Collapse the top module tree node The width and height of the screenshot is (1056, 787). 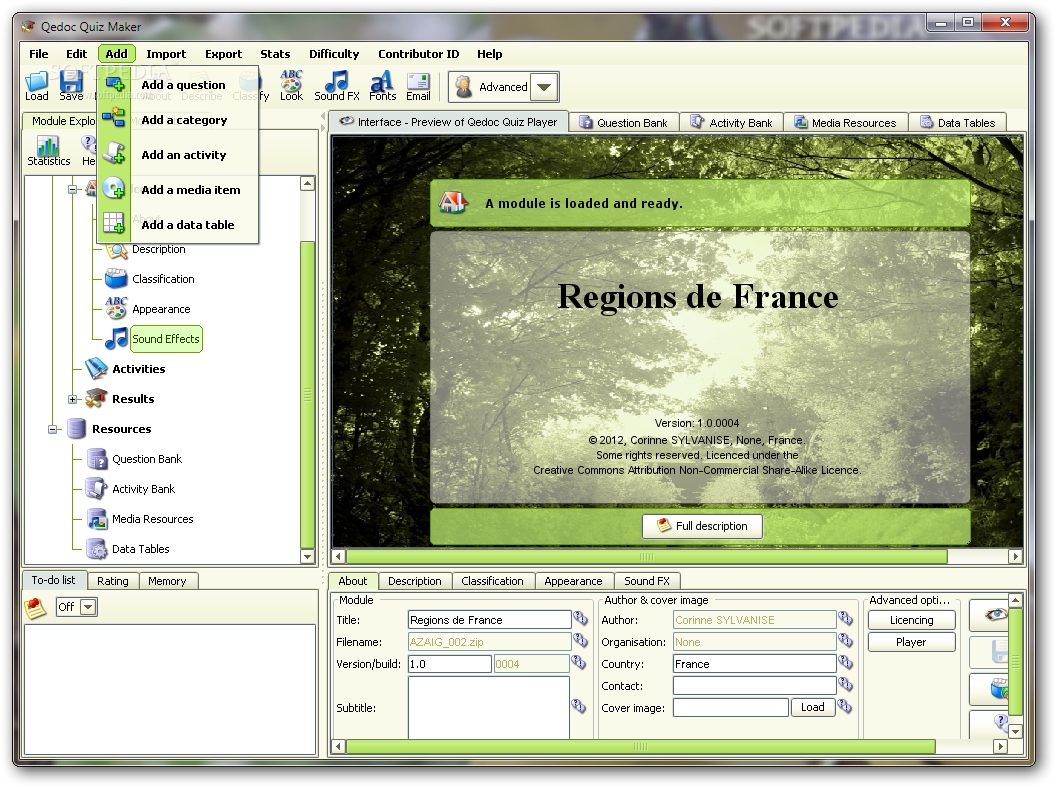click(x=73, y=189)
